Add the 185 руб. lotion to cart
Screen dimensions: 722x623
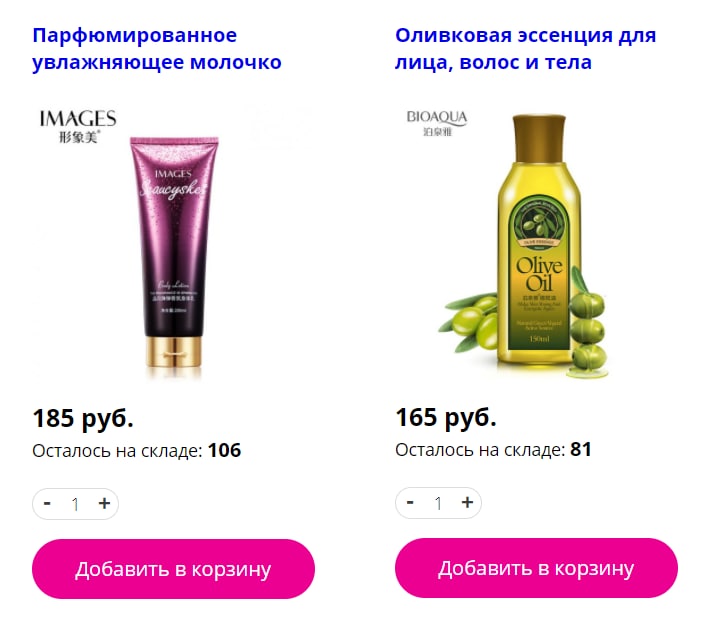pyautogui.click(x=173, y=569)
